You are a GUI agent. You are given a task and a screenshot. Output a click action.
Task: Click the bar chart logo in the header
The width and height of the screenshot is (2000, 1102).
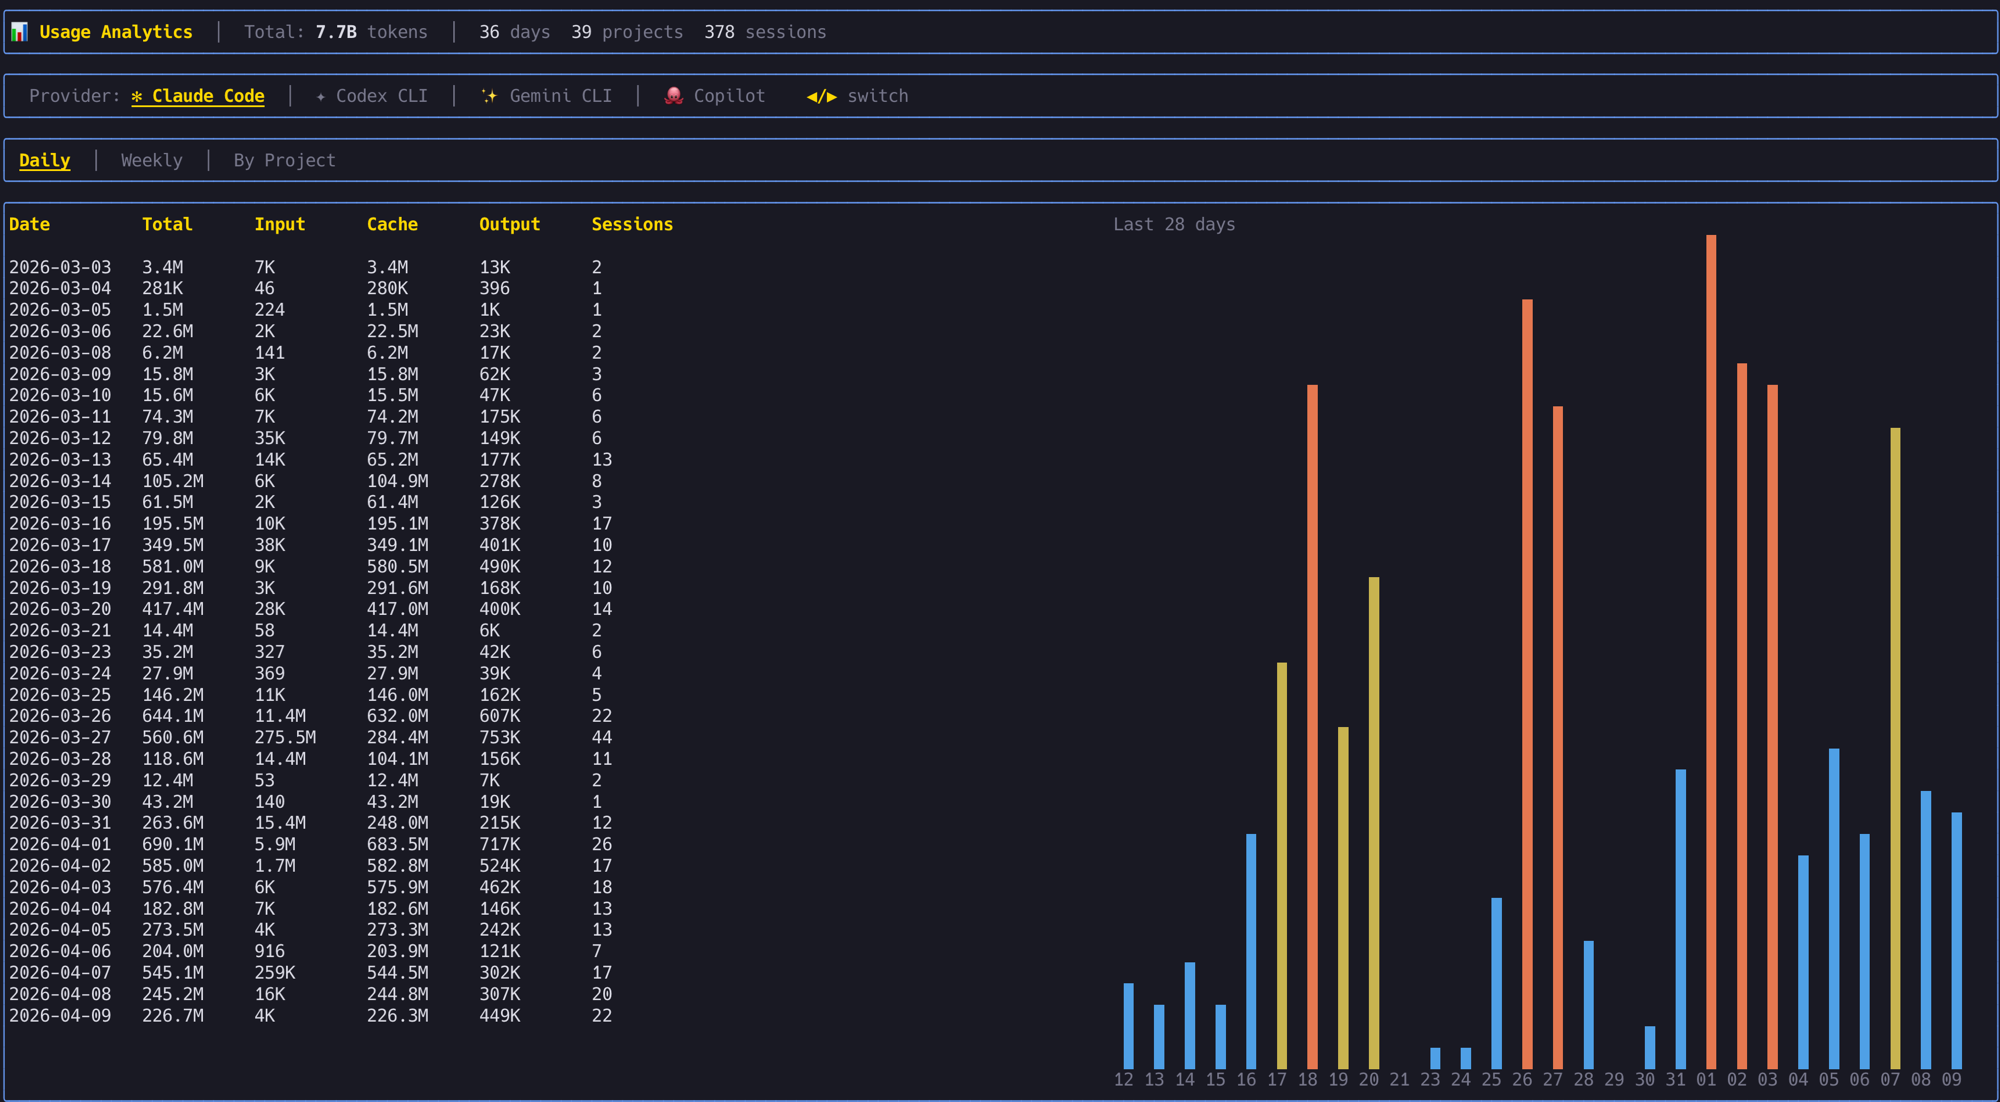click(18, 31)
